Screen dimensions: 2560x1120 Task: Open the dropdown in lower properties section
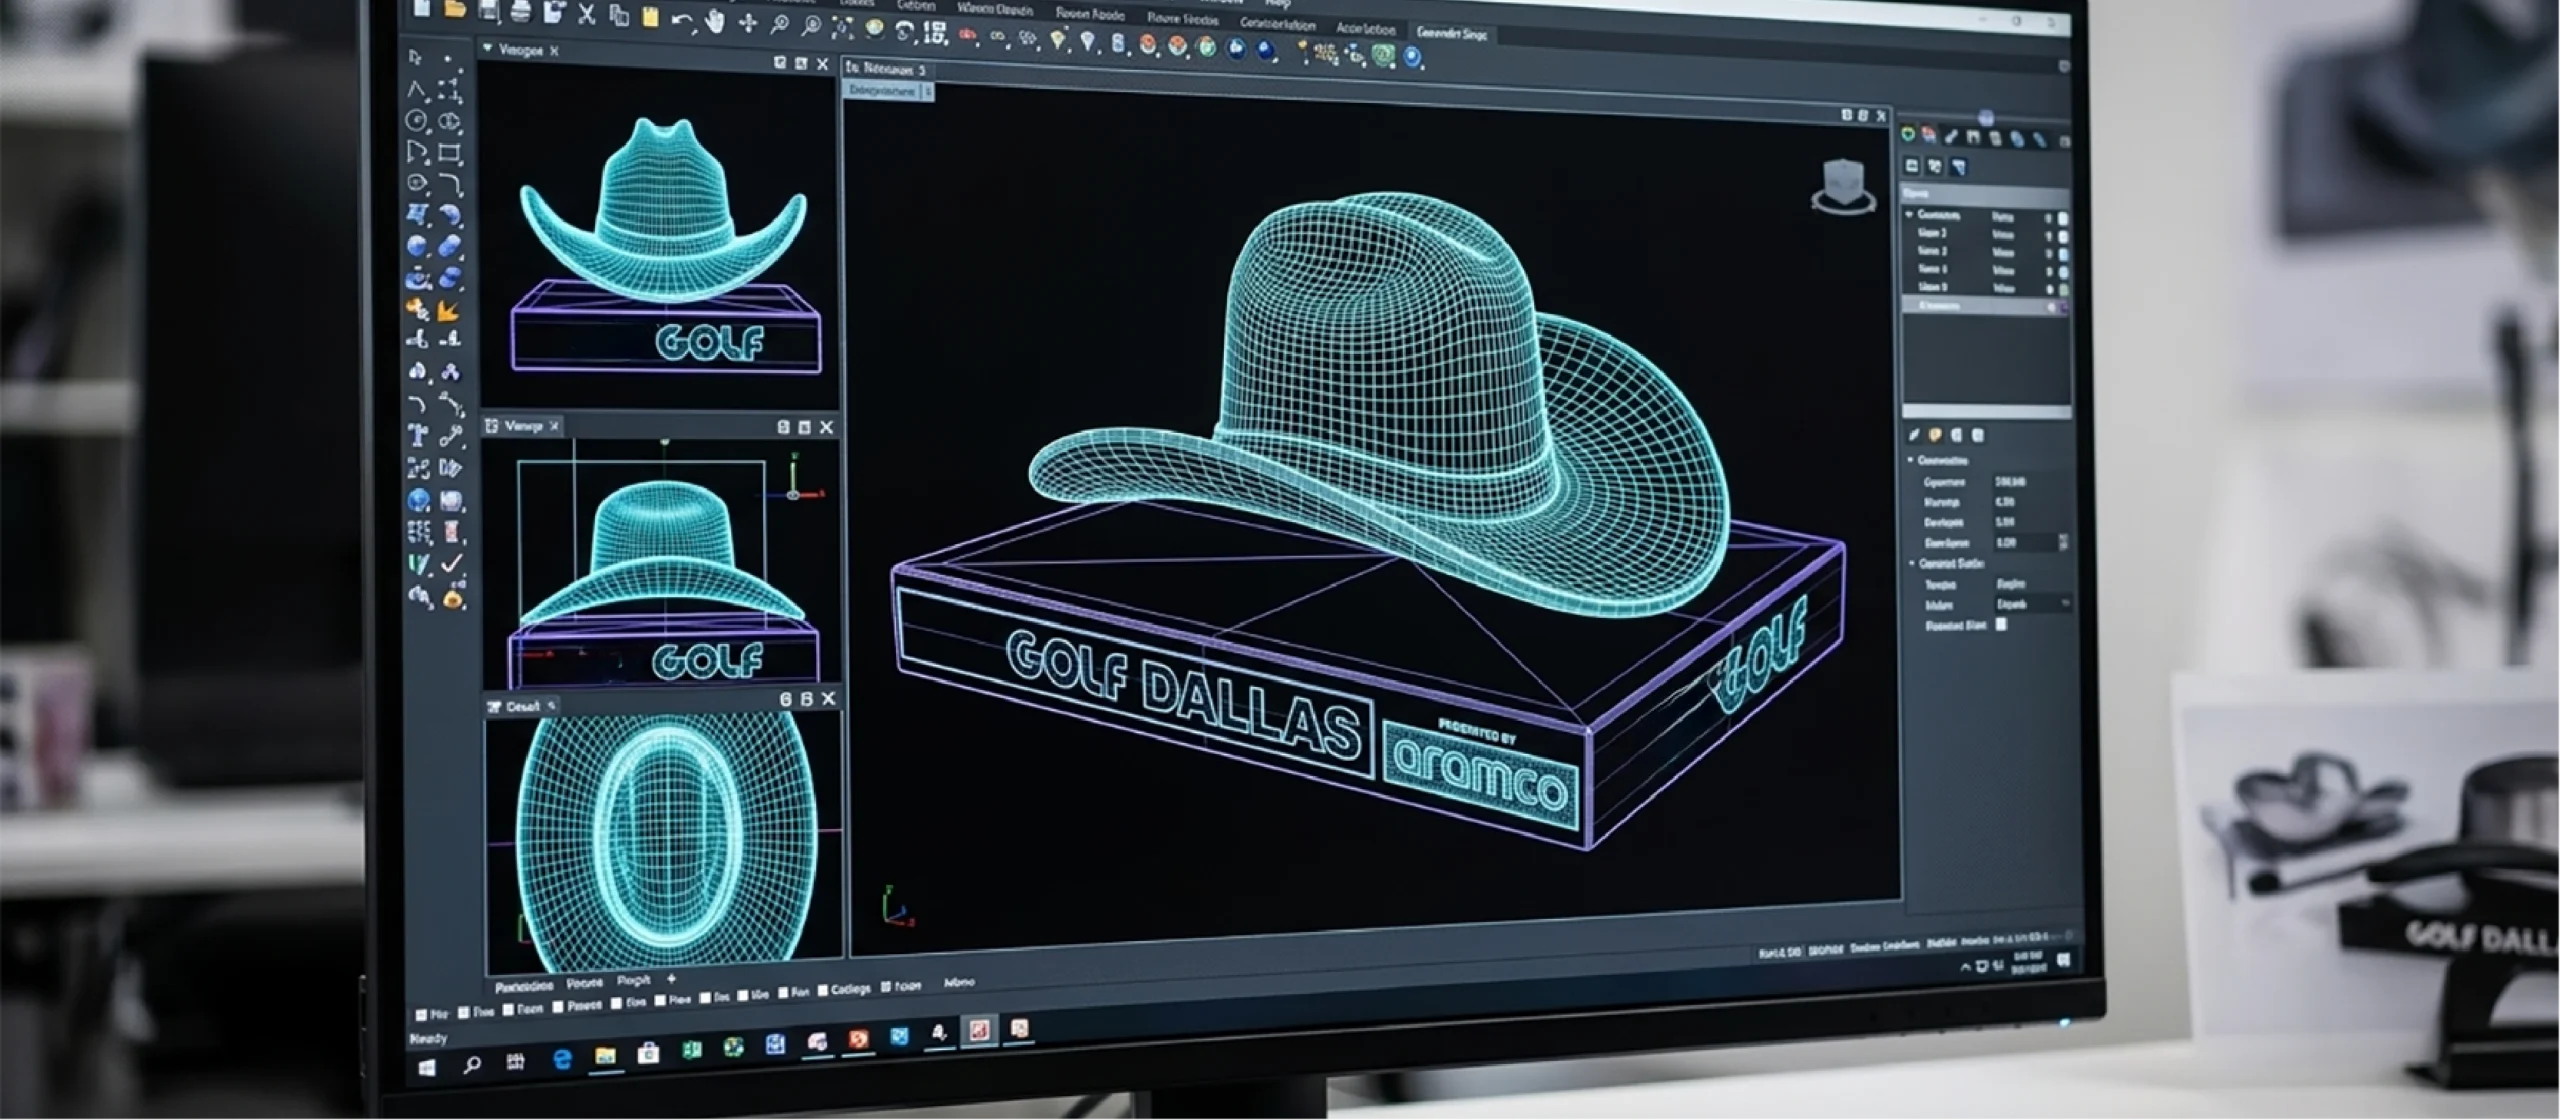coord(2064,603)
